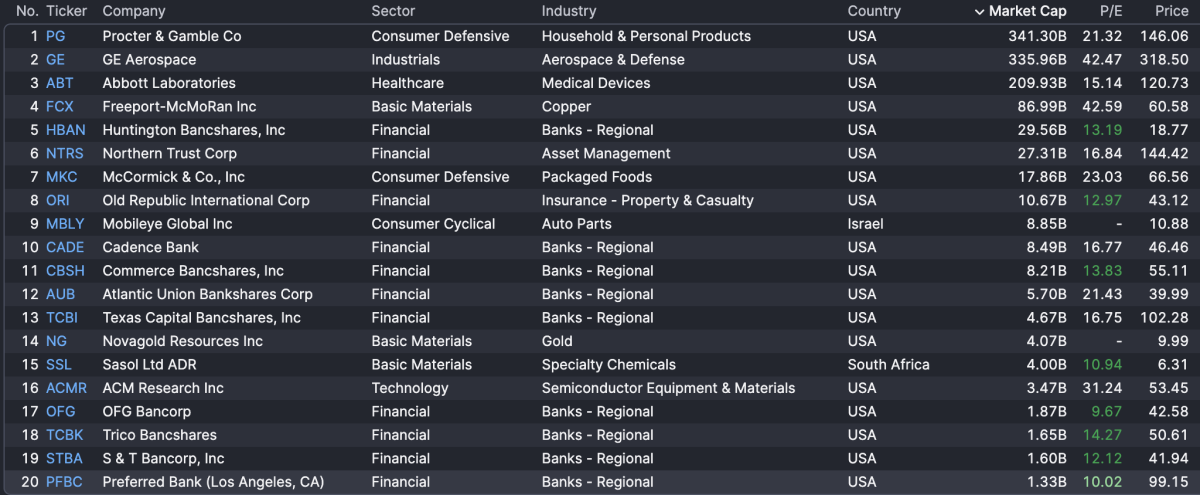
Task: Select the ABT ticker link
Action: tap(59, 83)
